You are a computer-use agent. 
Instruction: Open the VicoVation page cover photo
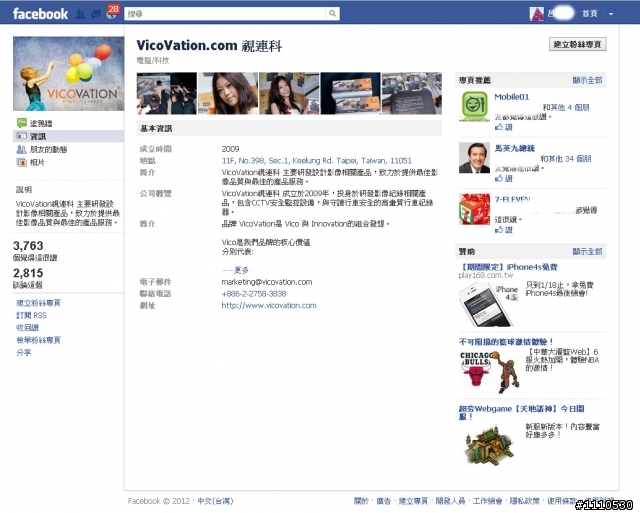pyautogui.click(x=69, y=73)
